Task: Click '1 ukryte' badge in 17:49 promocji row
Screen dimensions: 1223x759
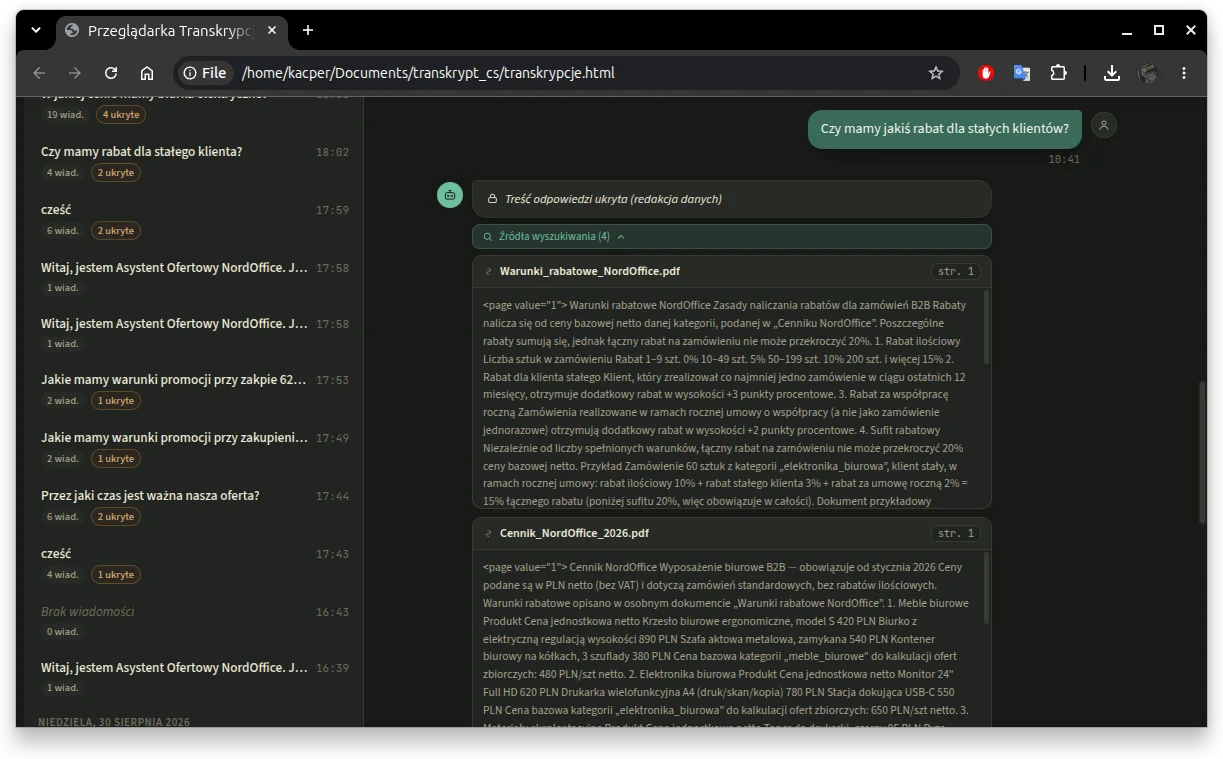Action: click(x=115, y=459)
